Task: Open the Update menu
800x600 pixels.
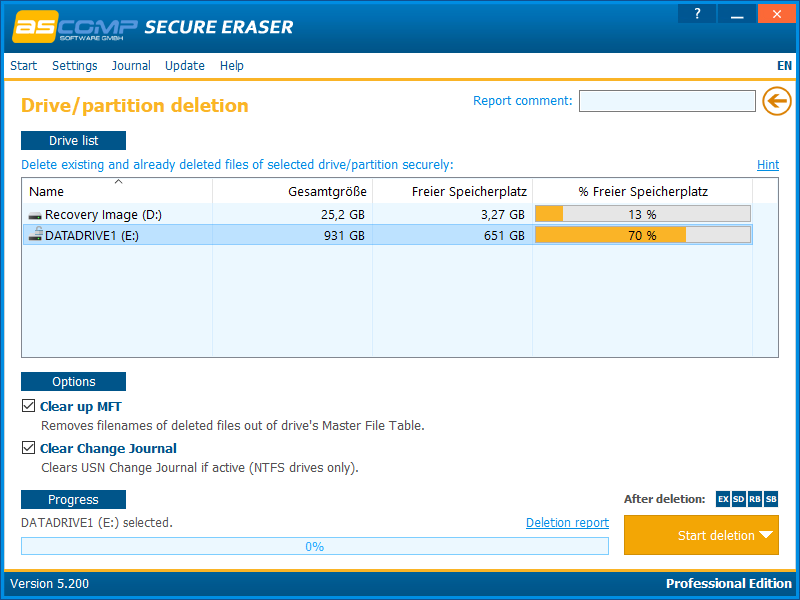Action: pos(184,66)
